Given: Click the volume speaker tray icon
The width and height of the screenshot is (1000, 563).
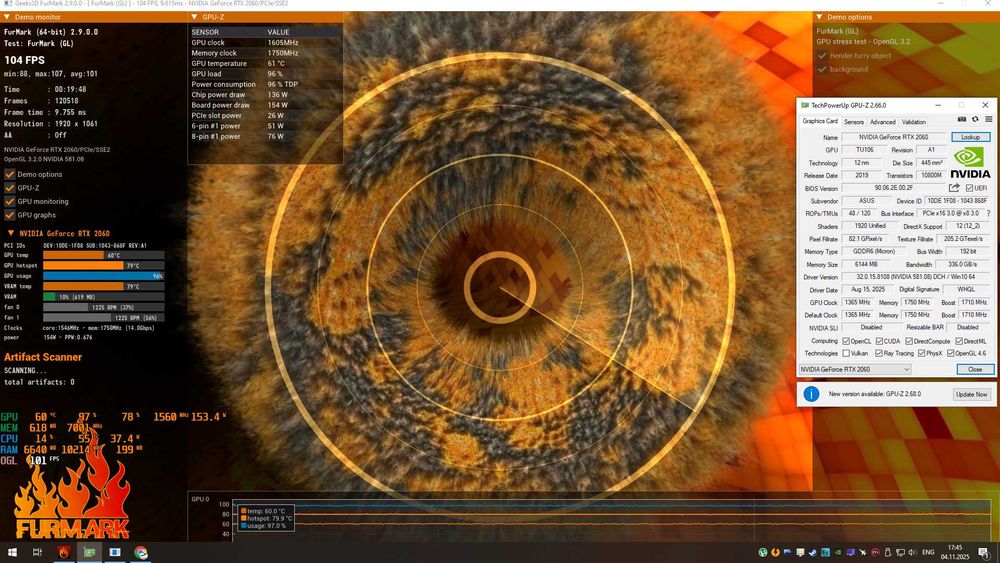Looking at the screenshot, I should (x=912, y=552).
